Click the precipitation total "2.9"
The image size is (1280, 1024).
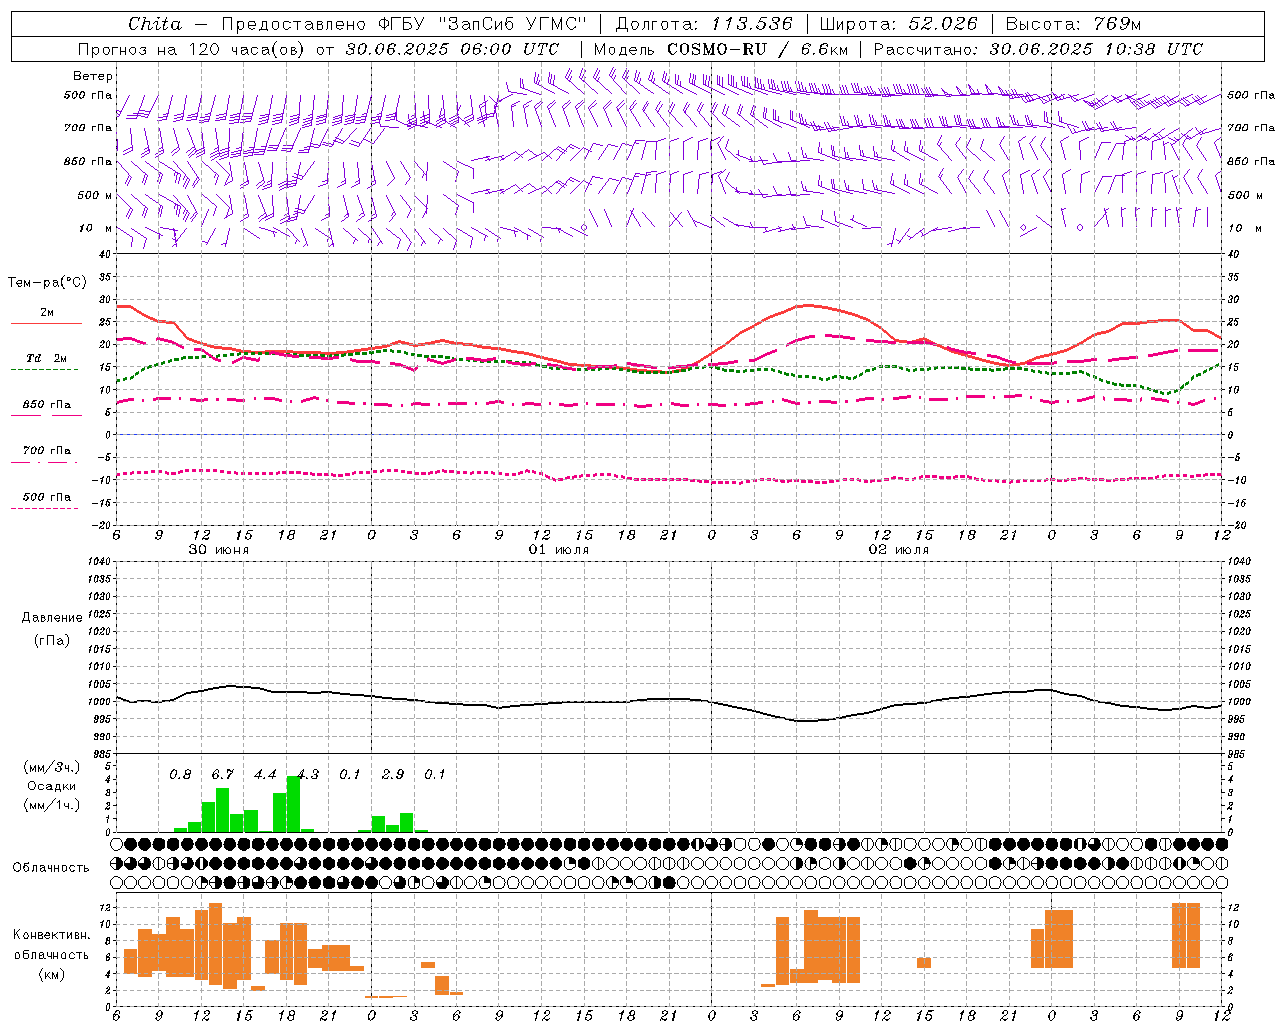coord(393,775)
